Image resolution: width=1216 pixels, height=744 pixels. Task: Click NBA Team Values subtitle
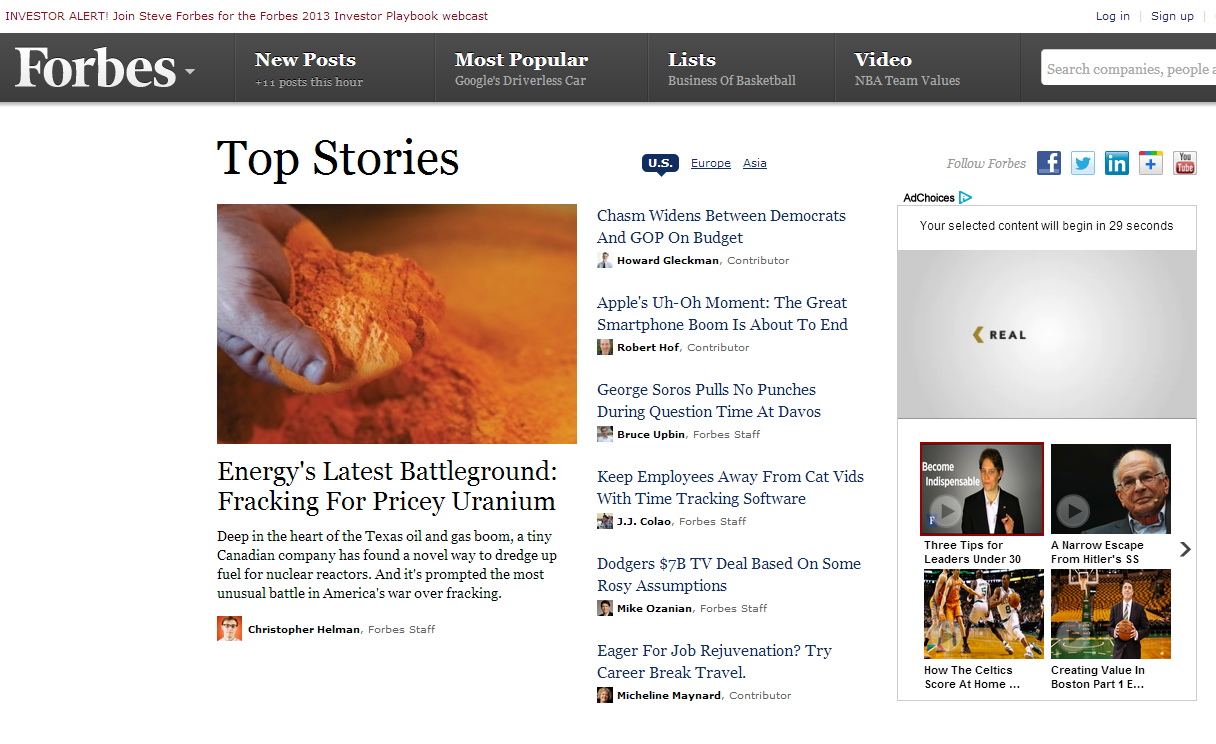[x=907, y=81]
